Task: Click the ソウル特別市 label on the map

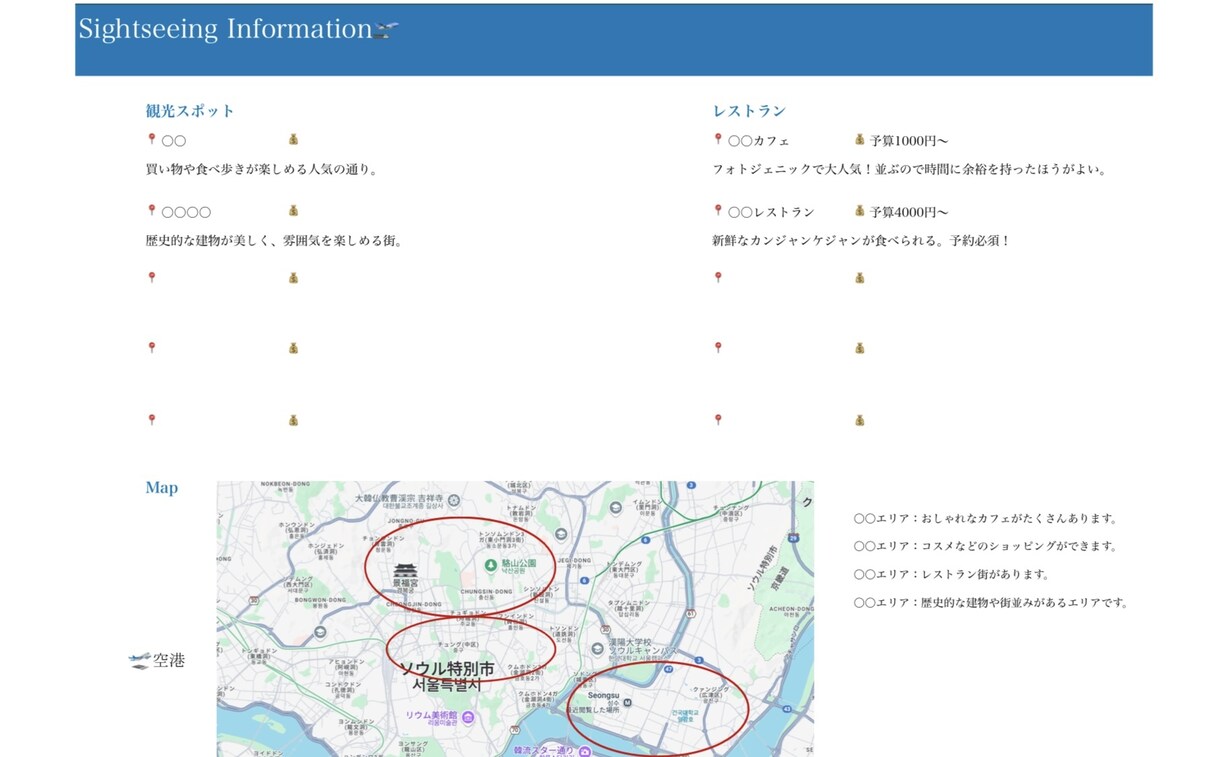Action: pyautogui.click(x=447, y=669)
